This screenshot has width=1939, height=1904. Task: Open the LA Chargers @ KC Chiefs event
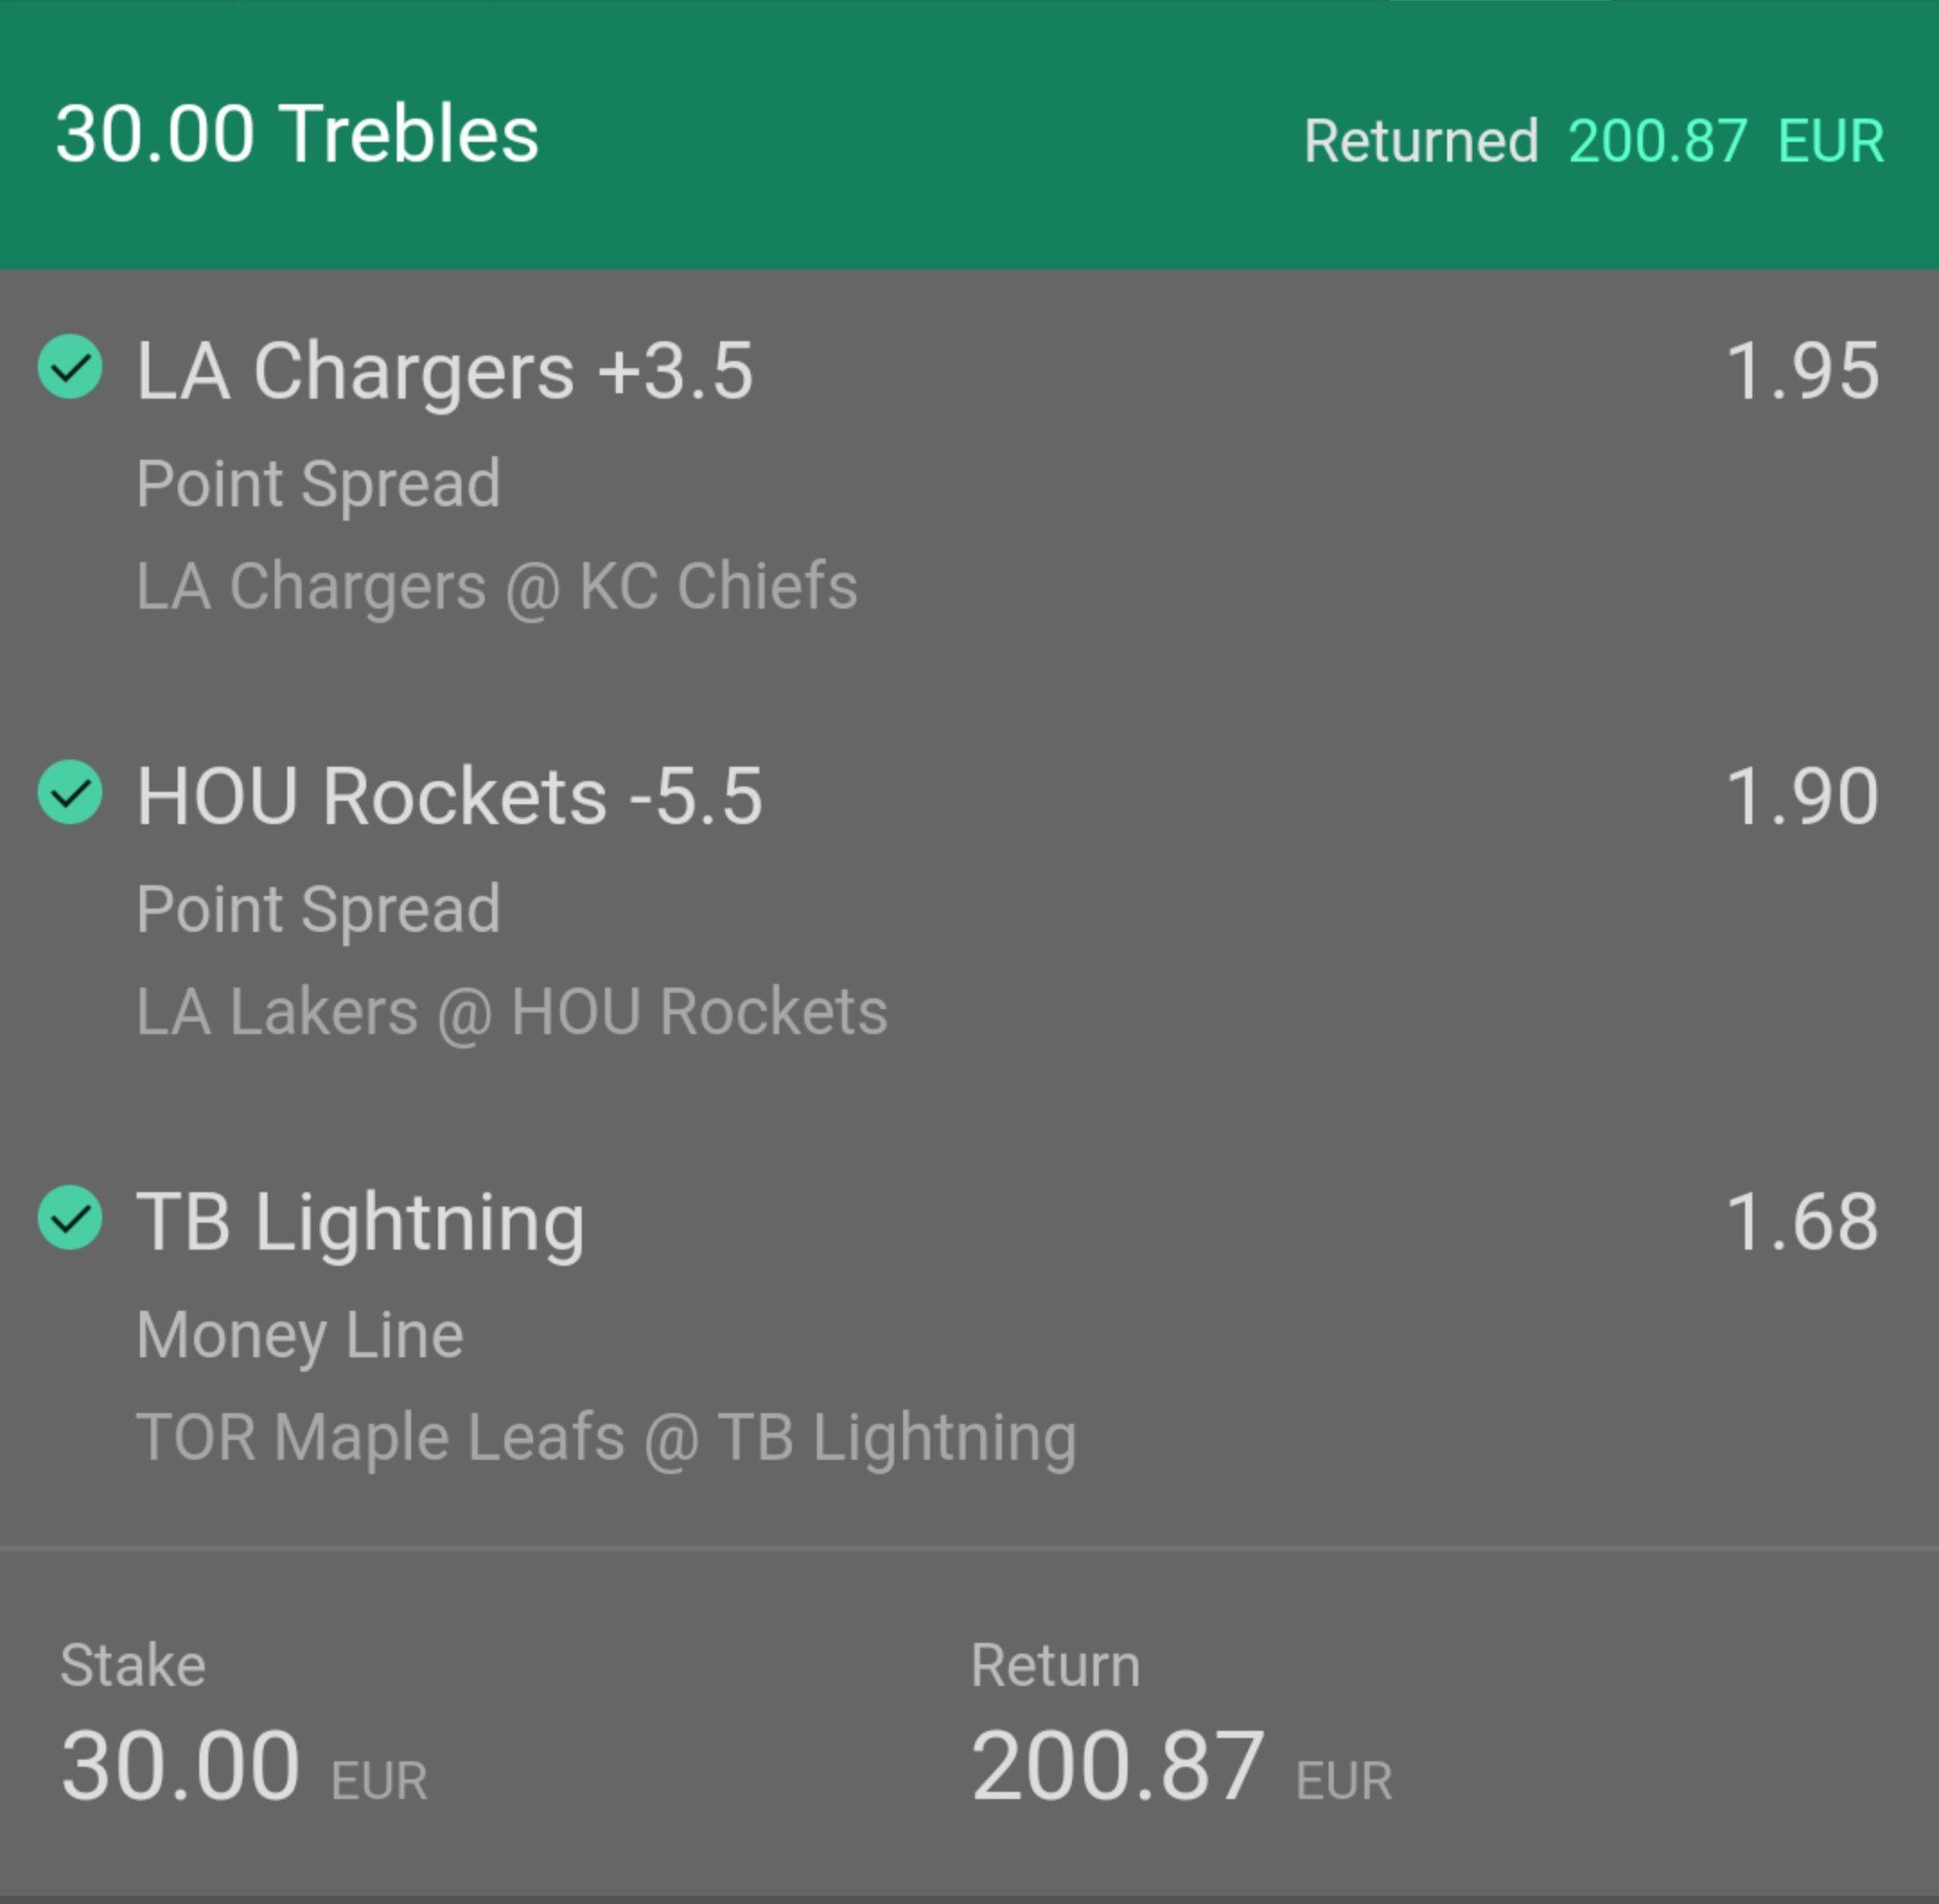tap(497, 586)
